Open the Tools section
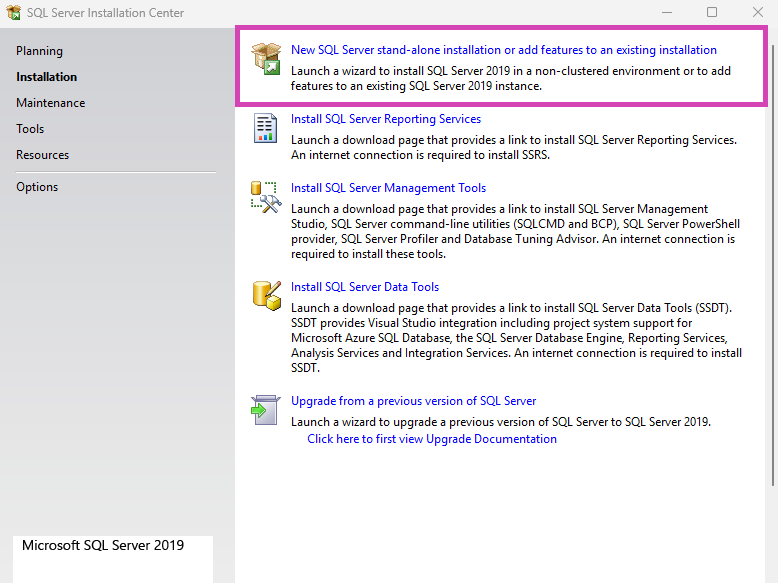Screen dimensions: 778x583 click(30, 129)
